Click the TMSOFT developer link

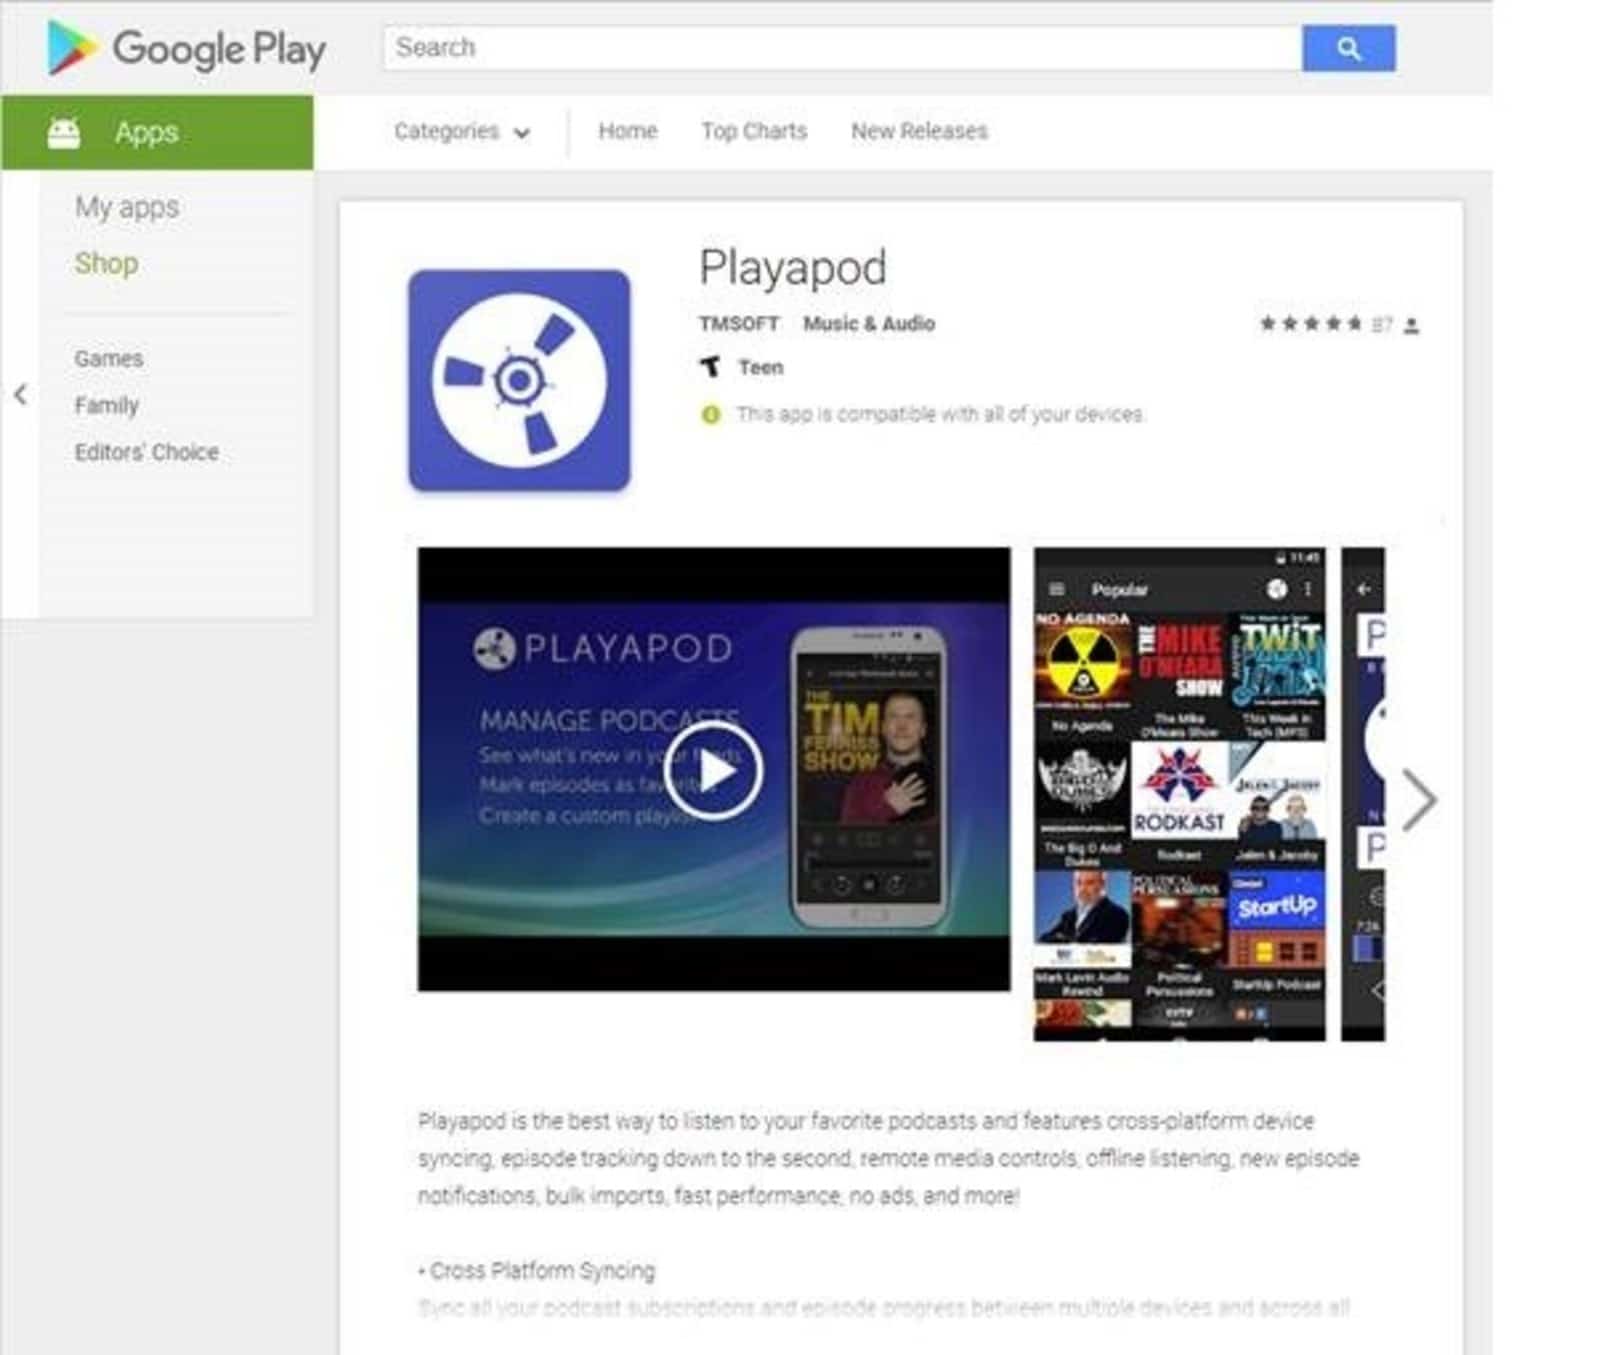coord(739,323)
